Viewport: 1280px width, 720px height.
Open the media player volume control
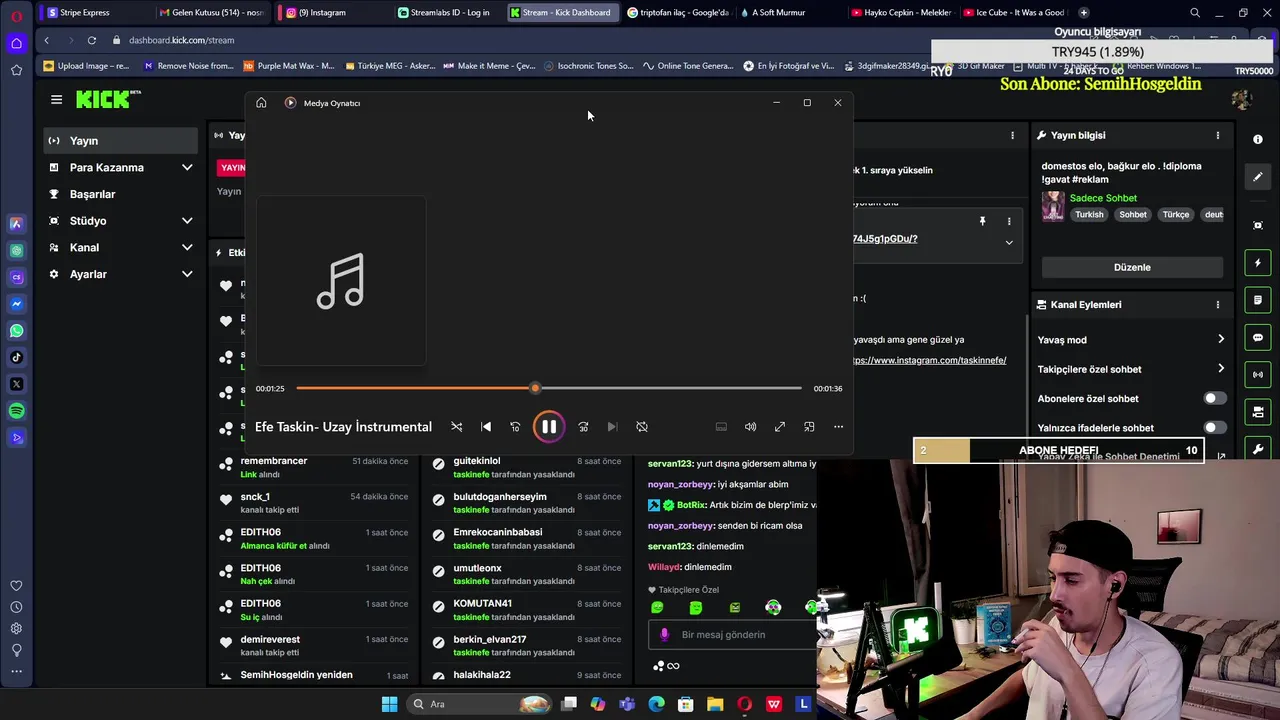pos(750,427)
